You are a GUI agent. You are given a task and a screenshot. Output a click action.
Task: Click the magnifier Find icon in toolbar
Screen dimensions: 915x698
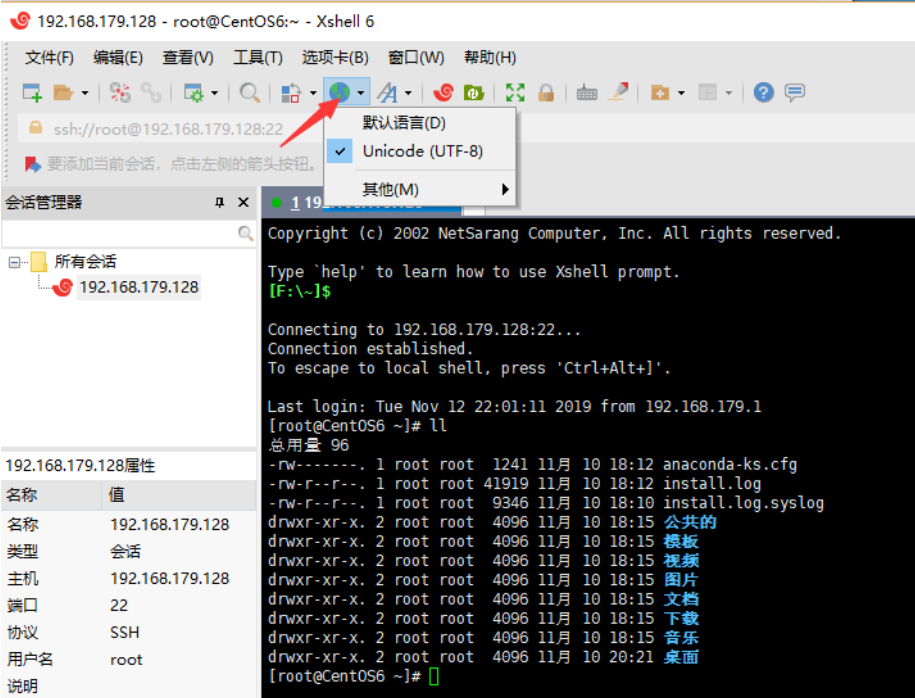click(x=250, y=93)
